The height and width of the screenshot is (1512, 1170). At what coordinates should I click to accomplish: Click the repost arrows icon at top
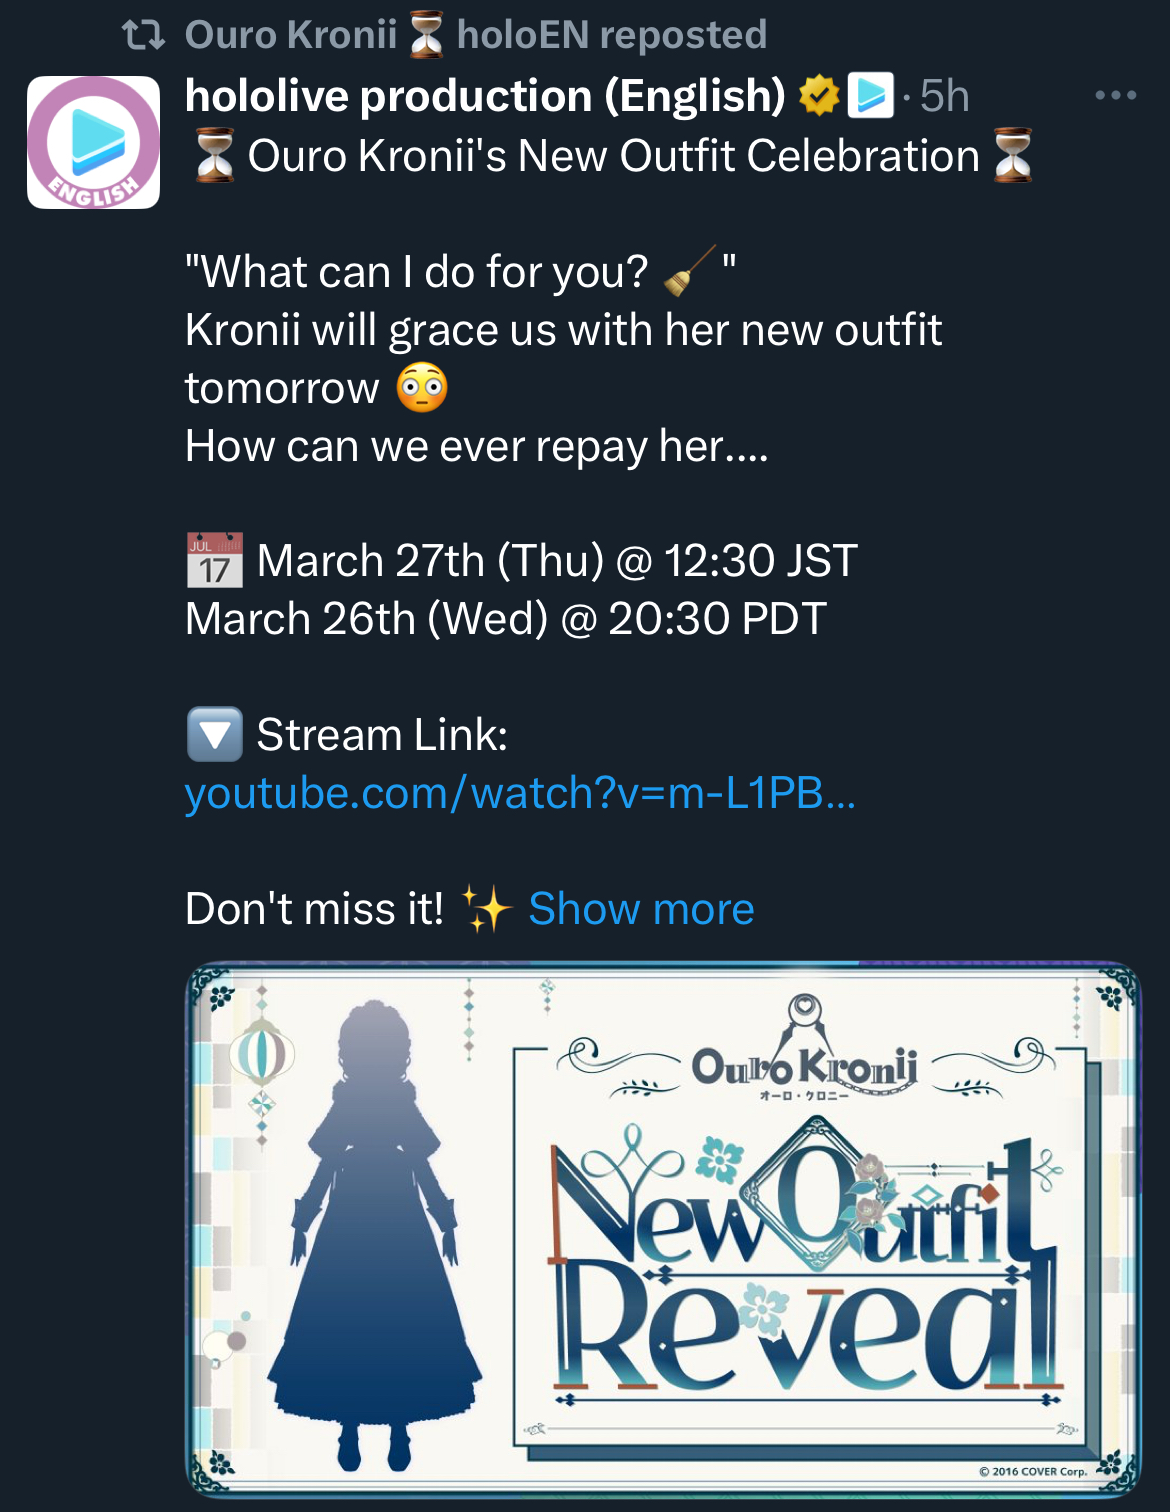point(143,35)
